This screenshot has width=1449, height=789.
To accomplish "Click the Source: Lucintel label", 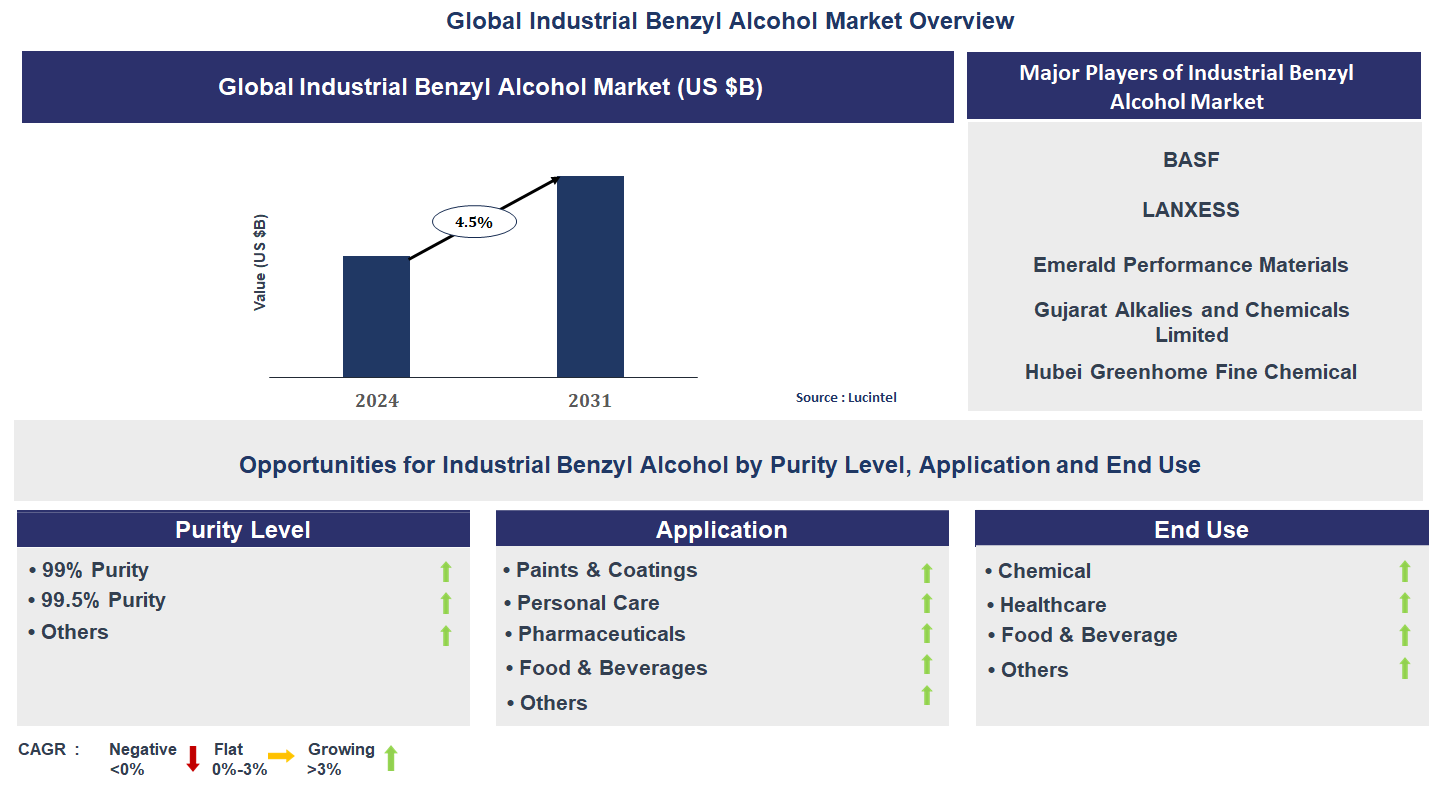I will [x=846, y=397].
